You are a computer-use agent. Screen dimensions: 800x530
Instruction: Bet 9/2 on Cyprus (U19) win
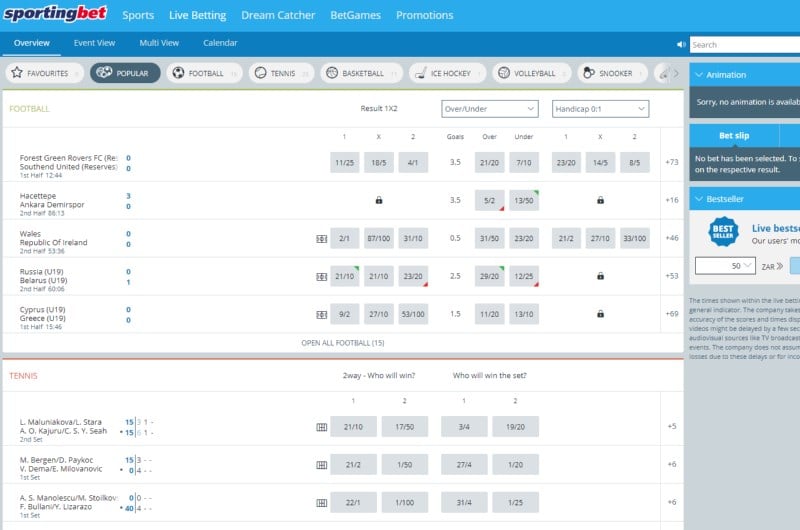click(x=344, y=314)
